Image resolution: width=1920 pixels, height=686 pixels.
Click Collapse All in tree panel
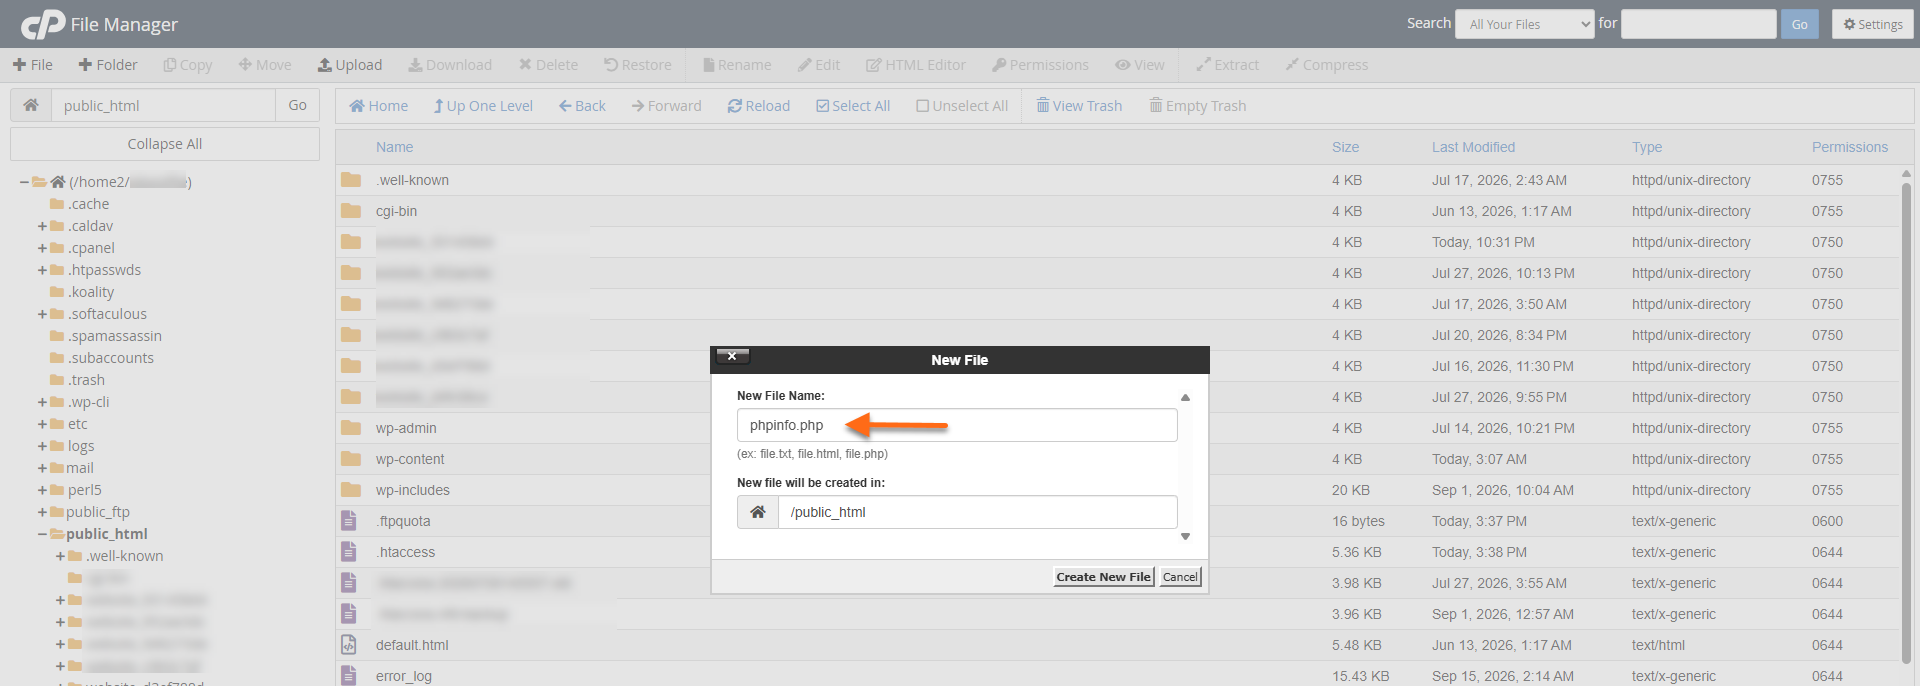[x=165, y=144]
